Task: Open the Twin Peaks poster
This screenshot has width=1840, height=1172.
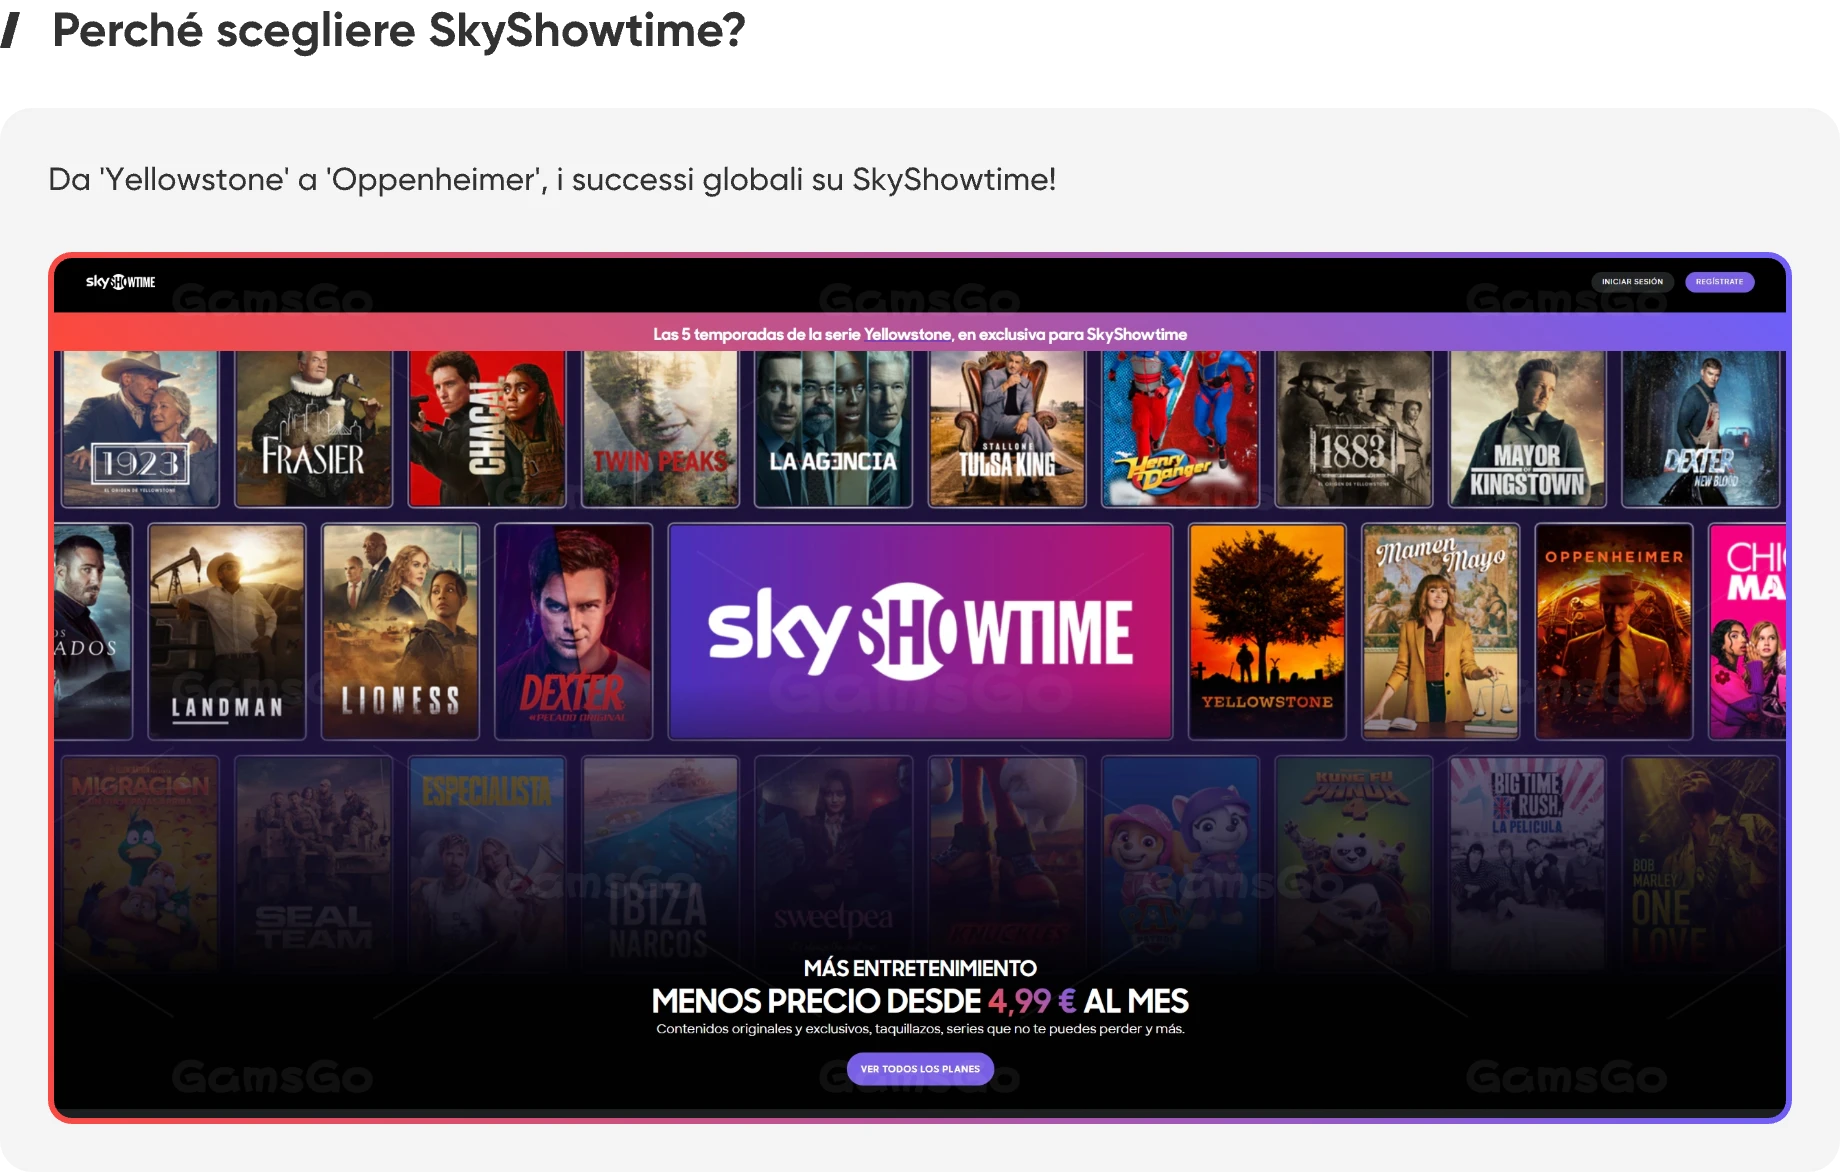Action: (x=660, y=429)
